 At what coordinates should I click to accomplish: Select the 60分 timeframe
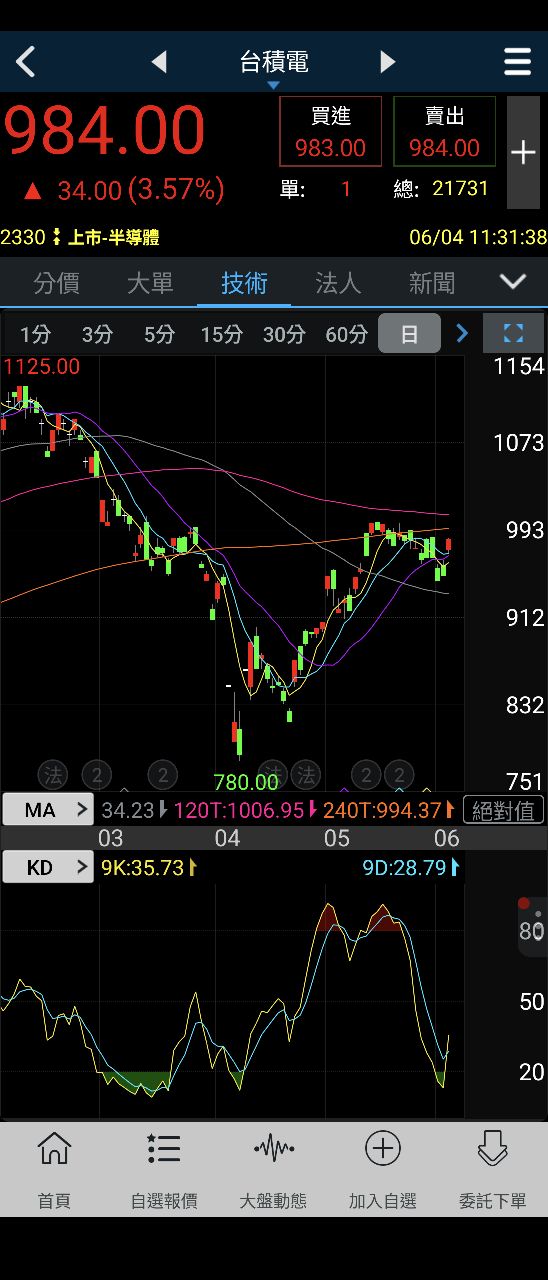346,334
